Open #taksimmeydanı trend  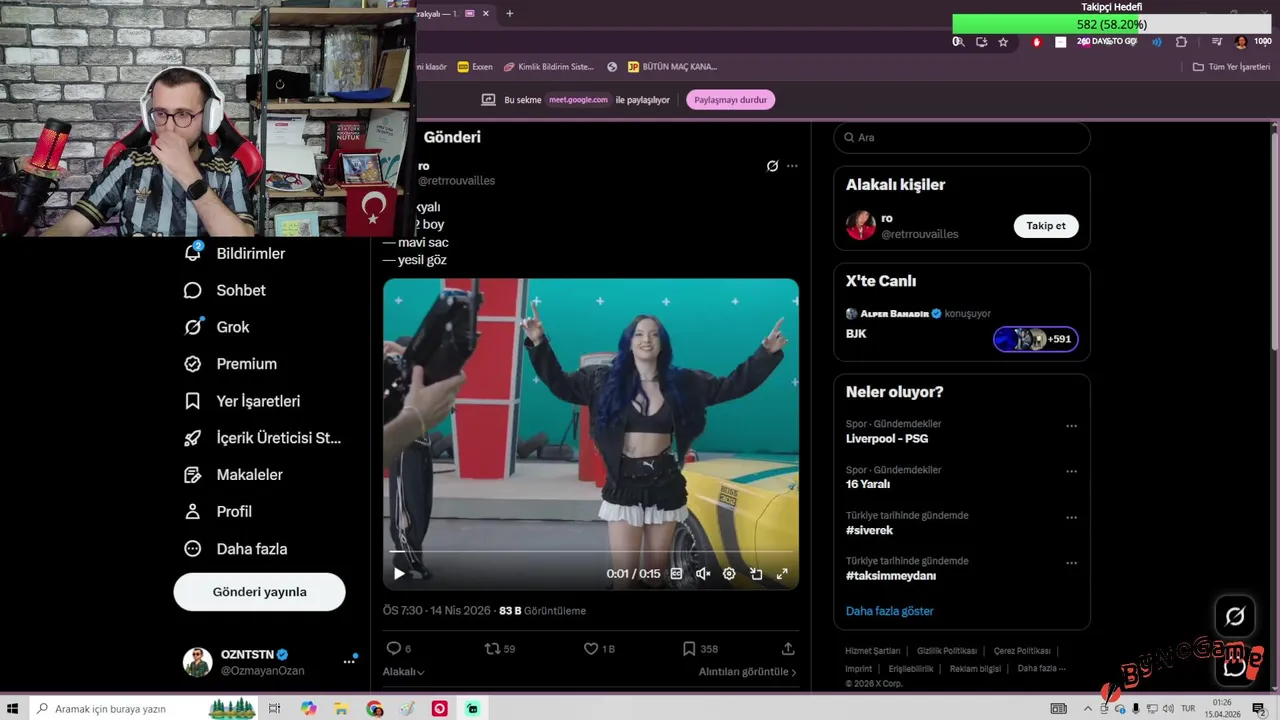tap(891, 576)
